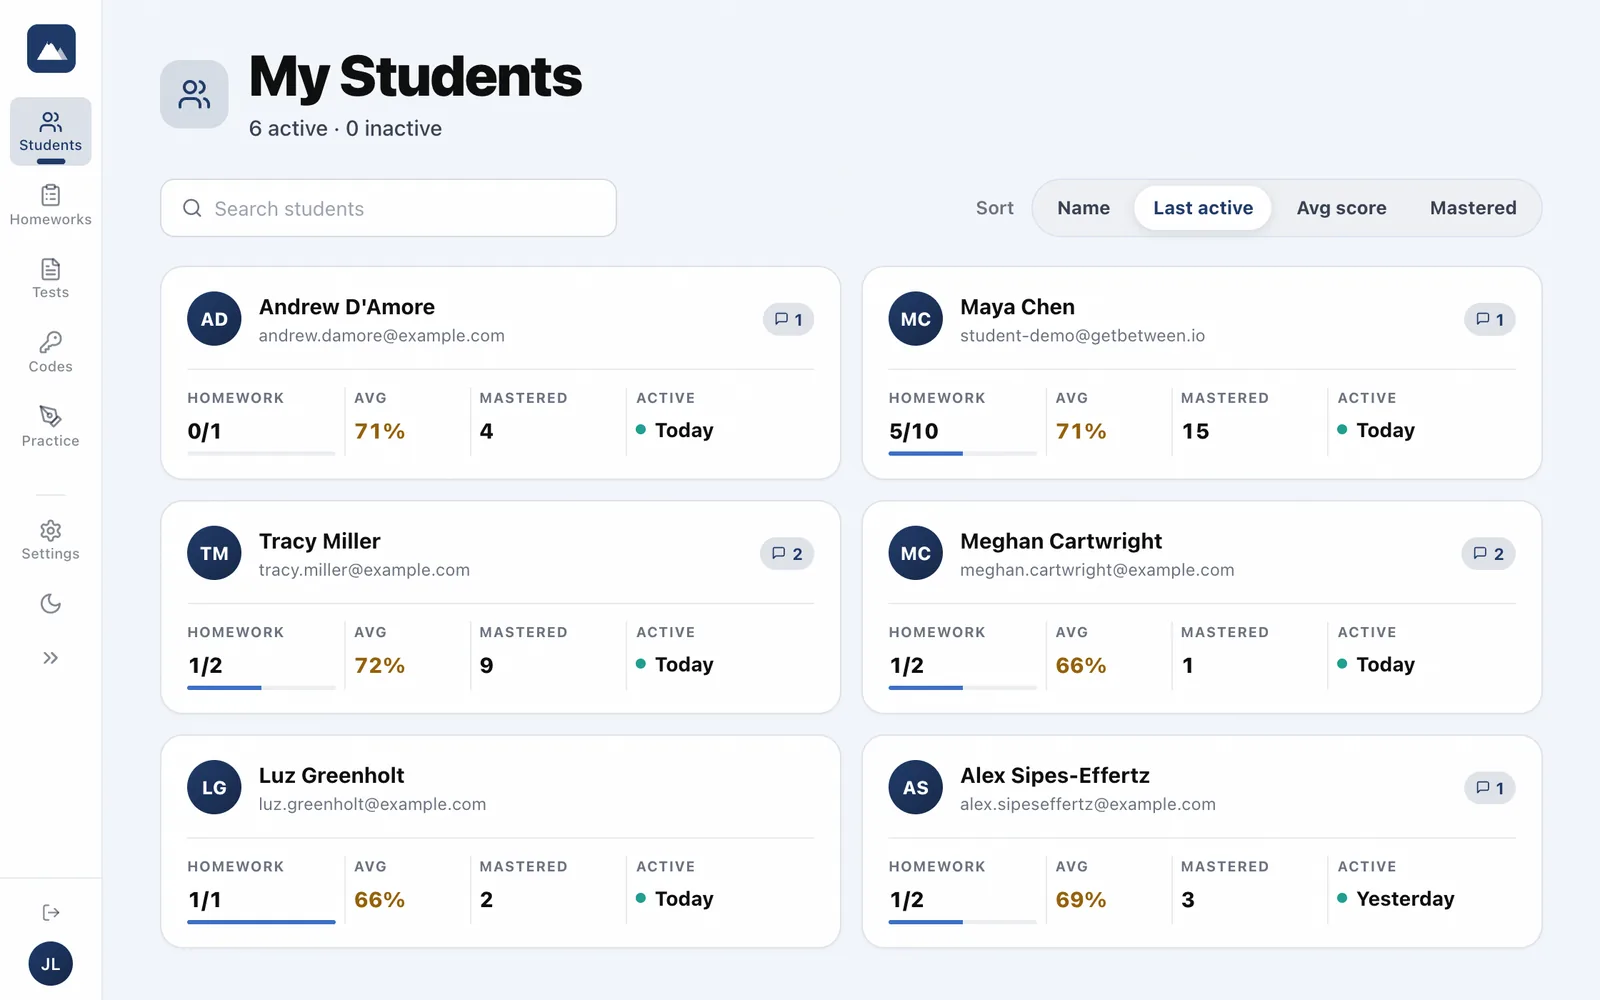Viewport: 1600px width, 1000px height.
Task: Click the AD avatar
Action: (214, 319)
